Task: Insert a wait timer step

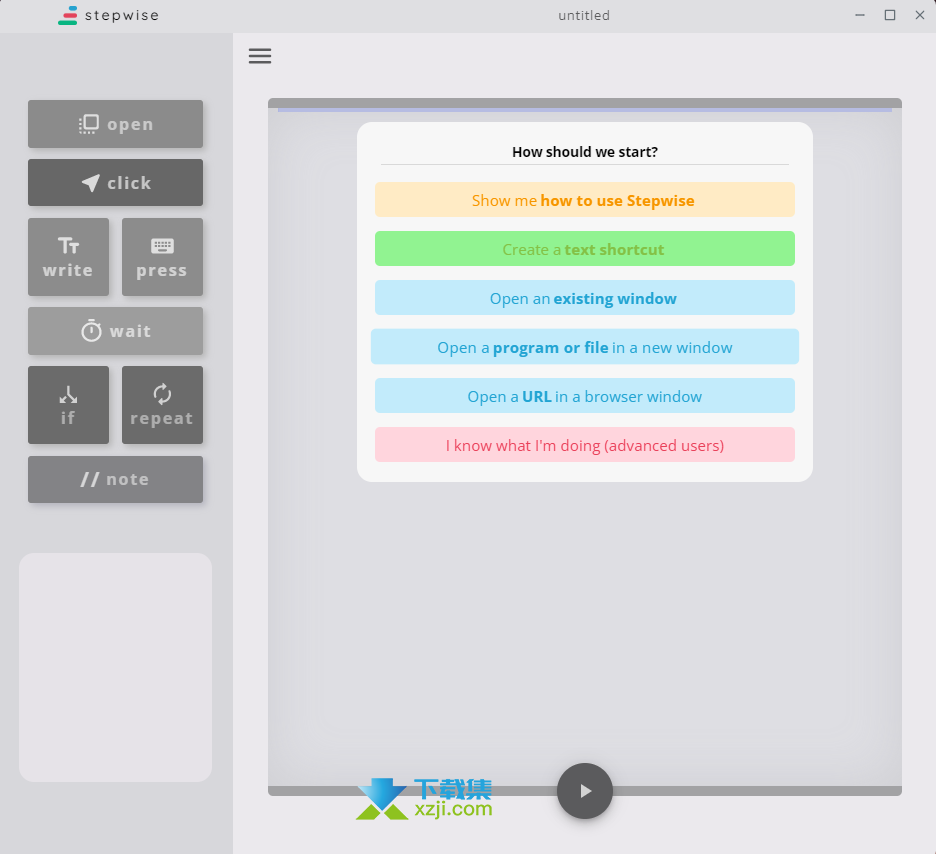Action: coord(115,331)
